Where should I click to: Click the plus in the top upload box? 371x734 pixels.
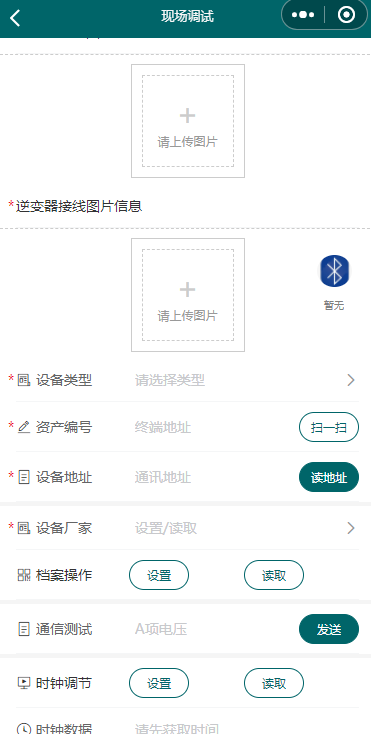pyautogui.click(x=188, y=116)
